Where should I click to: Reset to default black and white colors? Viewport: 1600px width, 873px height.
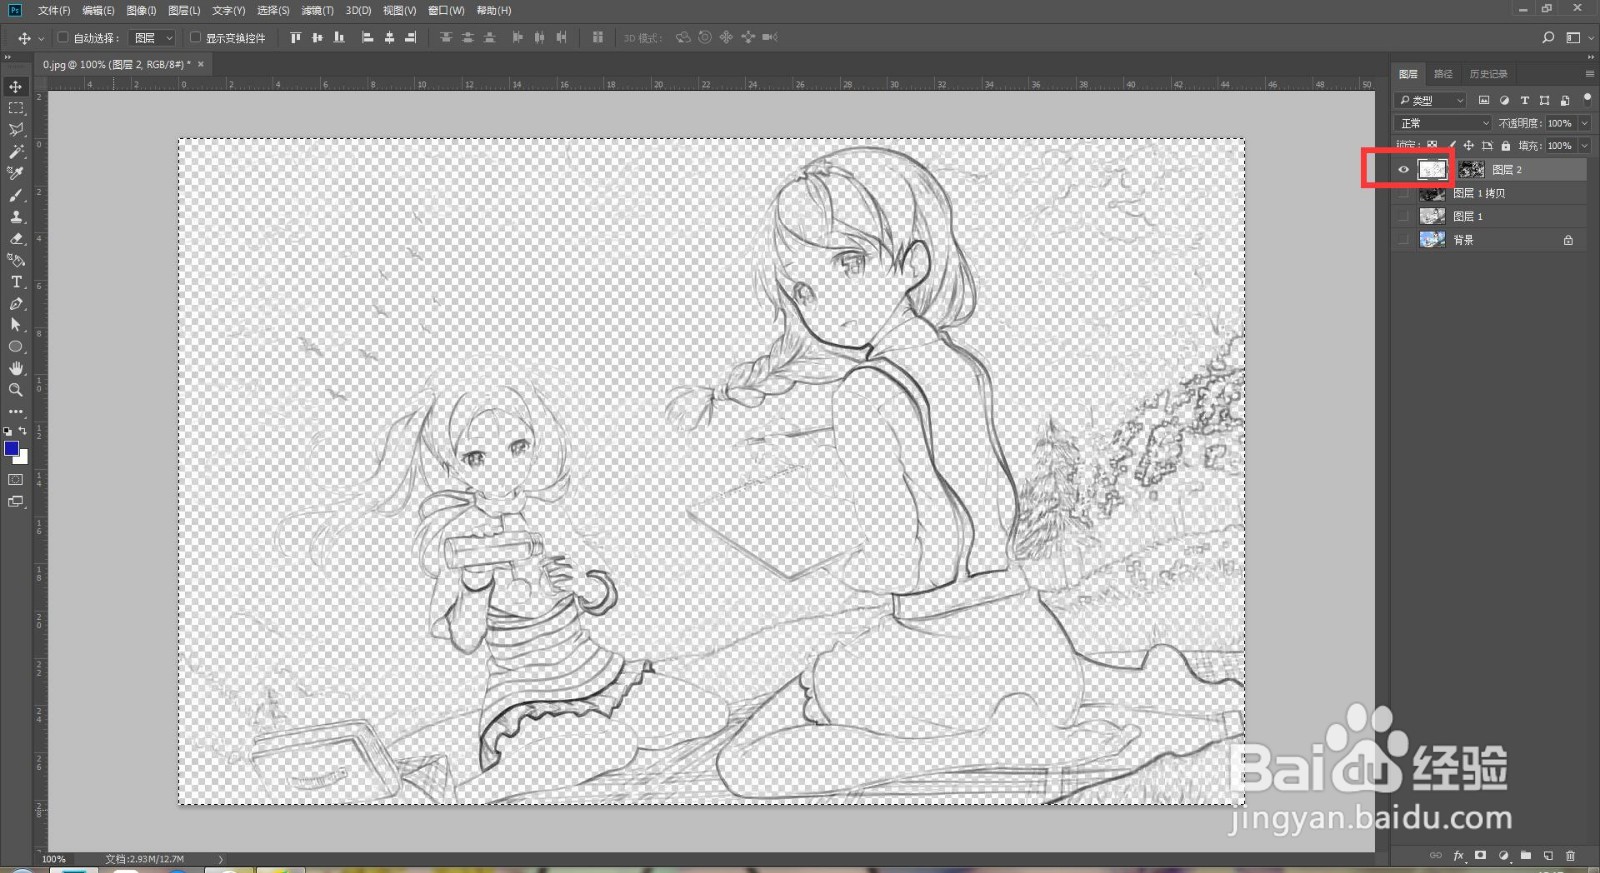[x=8, y=431]
